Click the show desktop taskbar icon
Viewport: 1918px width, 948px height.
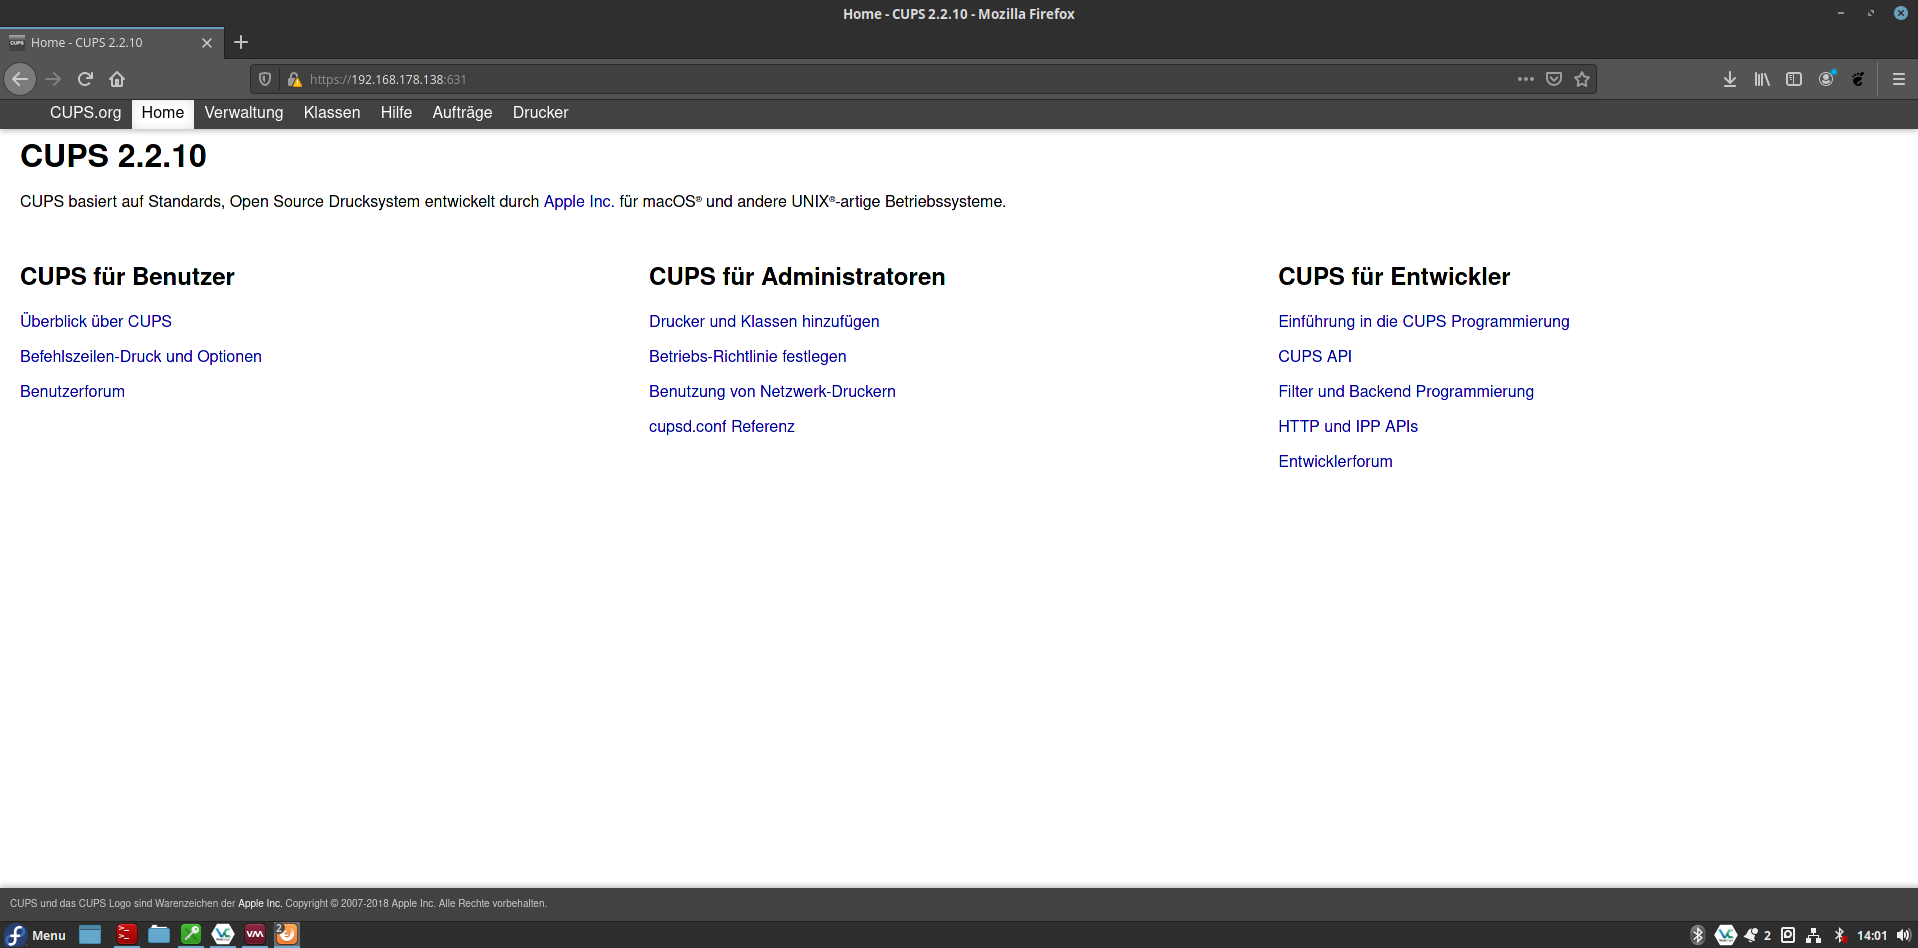point(90,934)
